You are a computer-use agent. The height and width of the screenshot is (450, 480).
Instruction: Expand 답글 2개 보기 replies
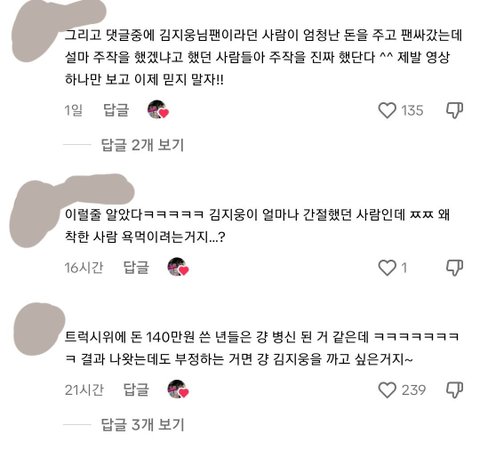(142, 145)
